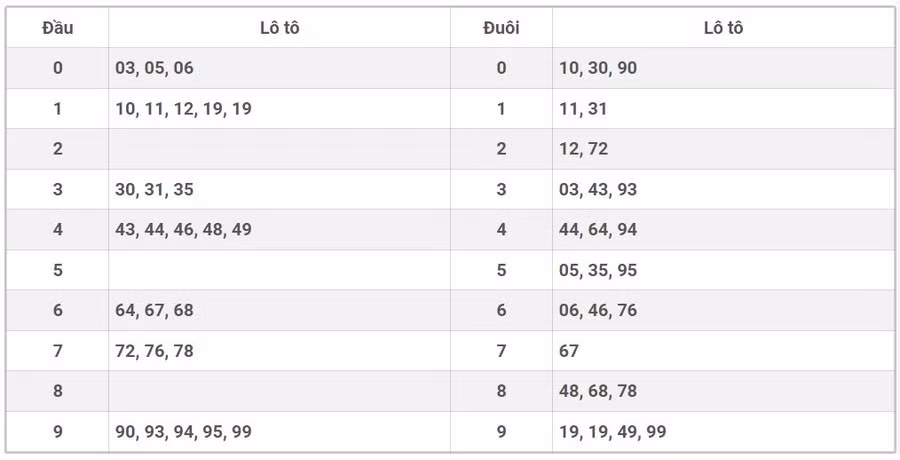
Task: Select the cell showing "11, 31"
Action: 583,109
